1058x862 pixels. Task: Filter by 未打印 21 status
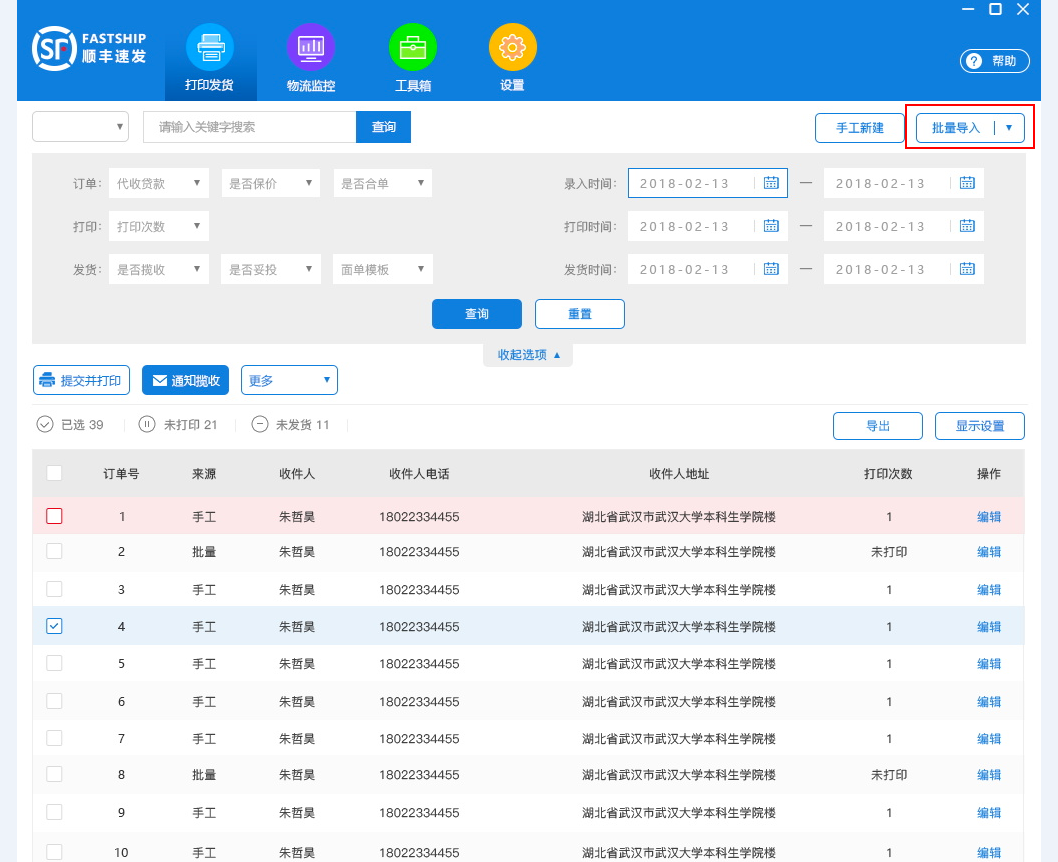[179, 425]
